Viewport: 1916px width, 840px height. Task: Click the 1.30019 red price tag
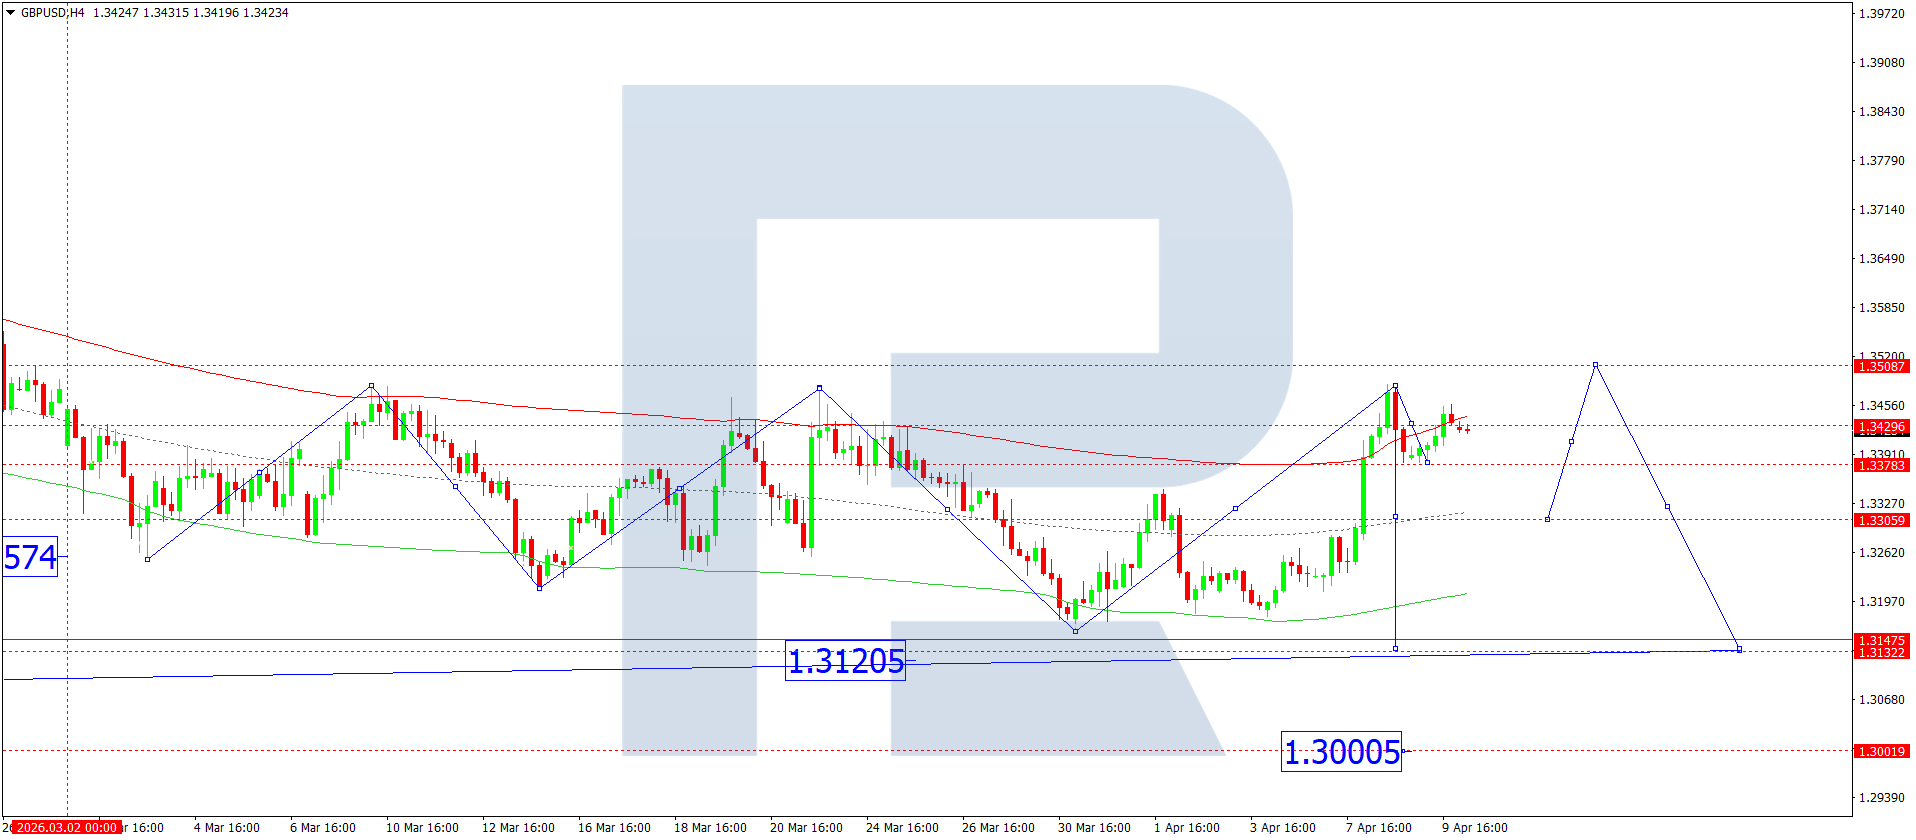(1881, 751)
